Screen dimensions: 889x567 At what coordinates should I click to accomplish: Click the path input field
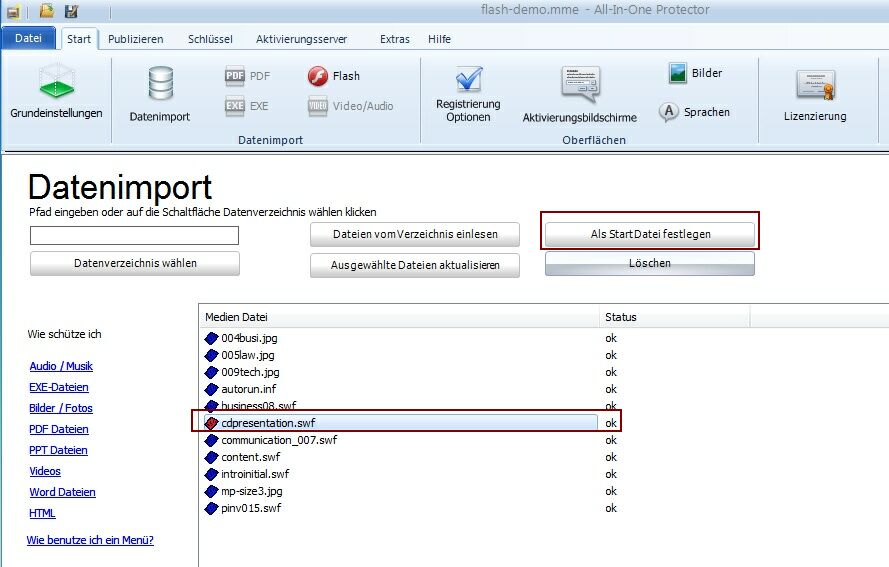pyautogui.click(x=134, y=235)
